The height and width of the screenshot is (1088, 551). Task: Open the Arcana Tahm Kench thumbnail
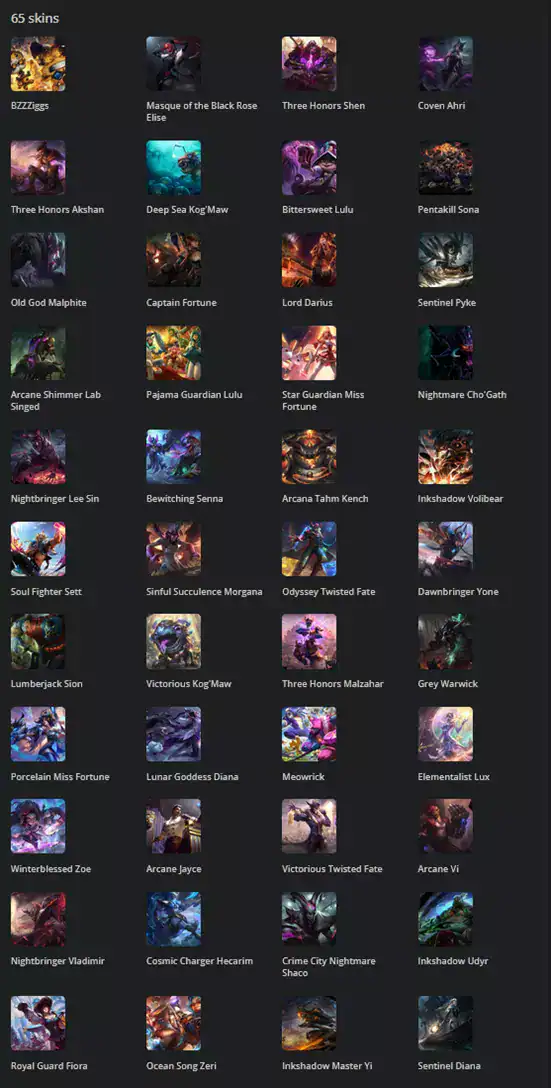[x=310, y=457]
